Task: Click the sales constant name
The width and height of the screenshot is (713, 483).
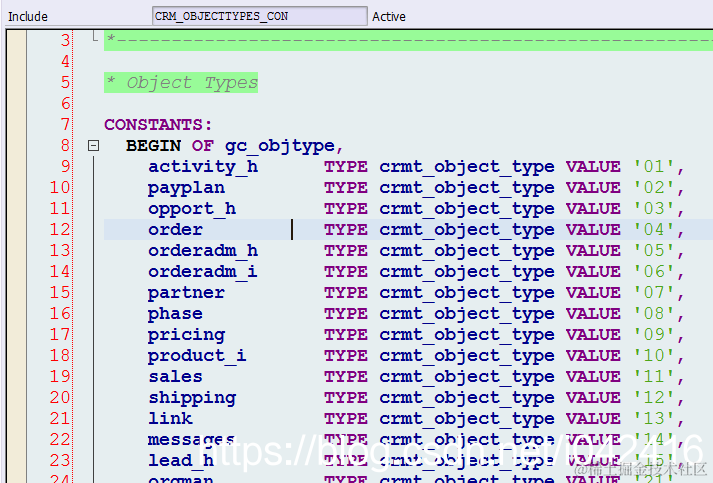Action: [175, 377]
